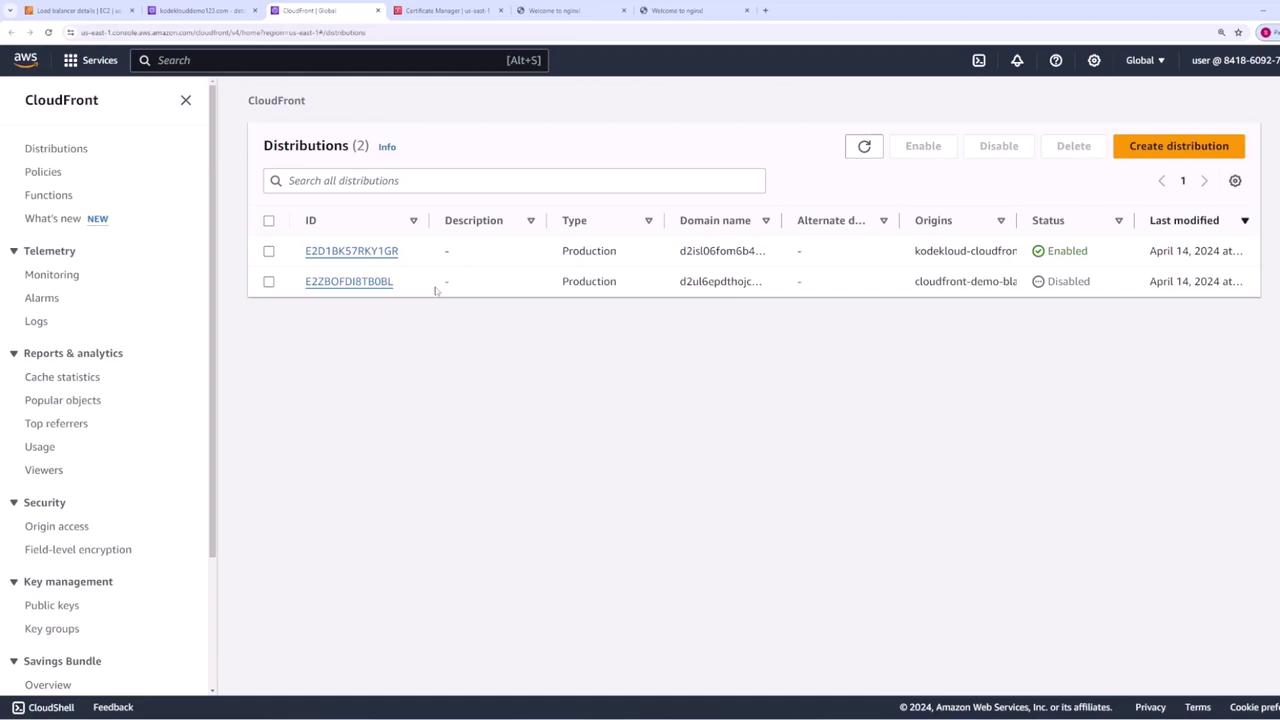
Task: Open a new browser tab
Action: tap(765, 10)
